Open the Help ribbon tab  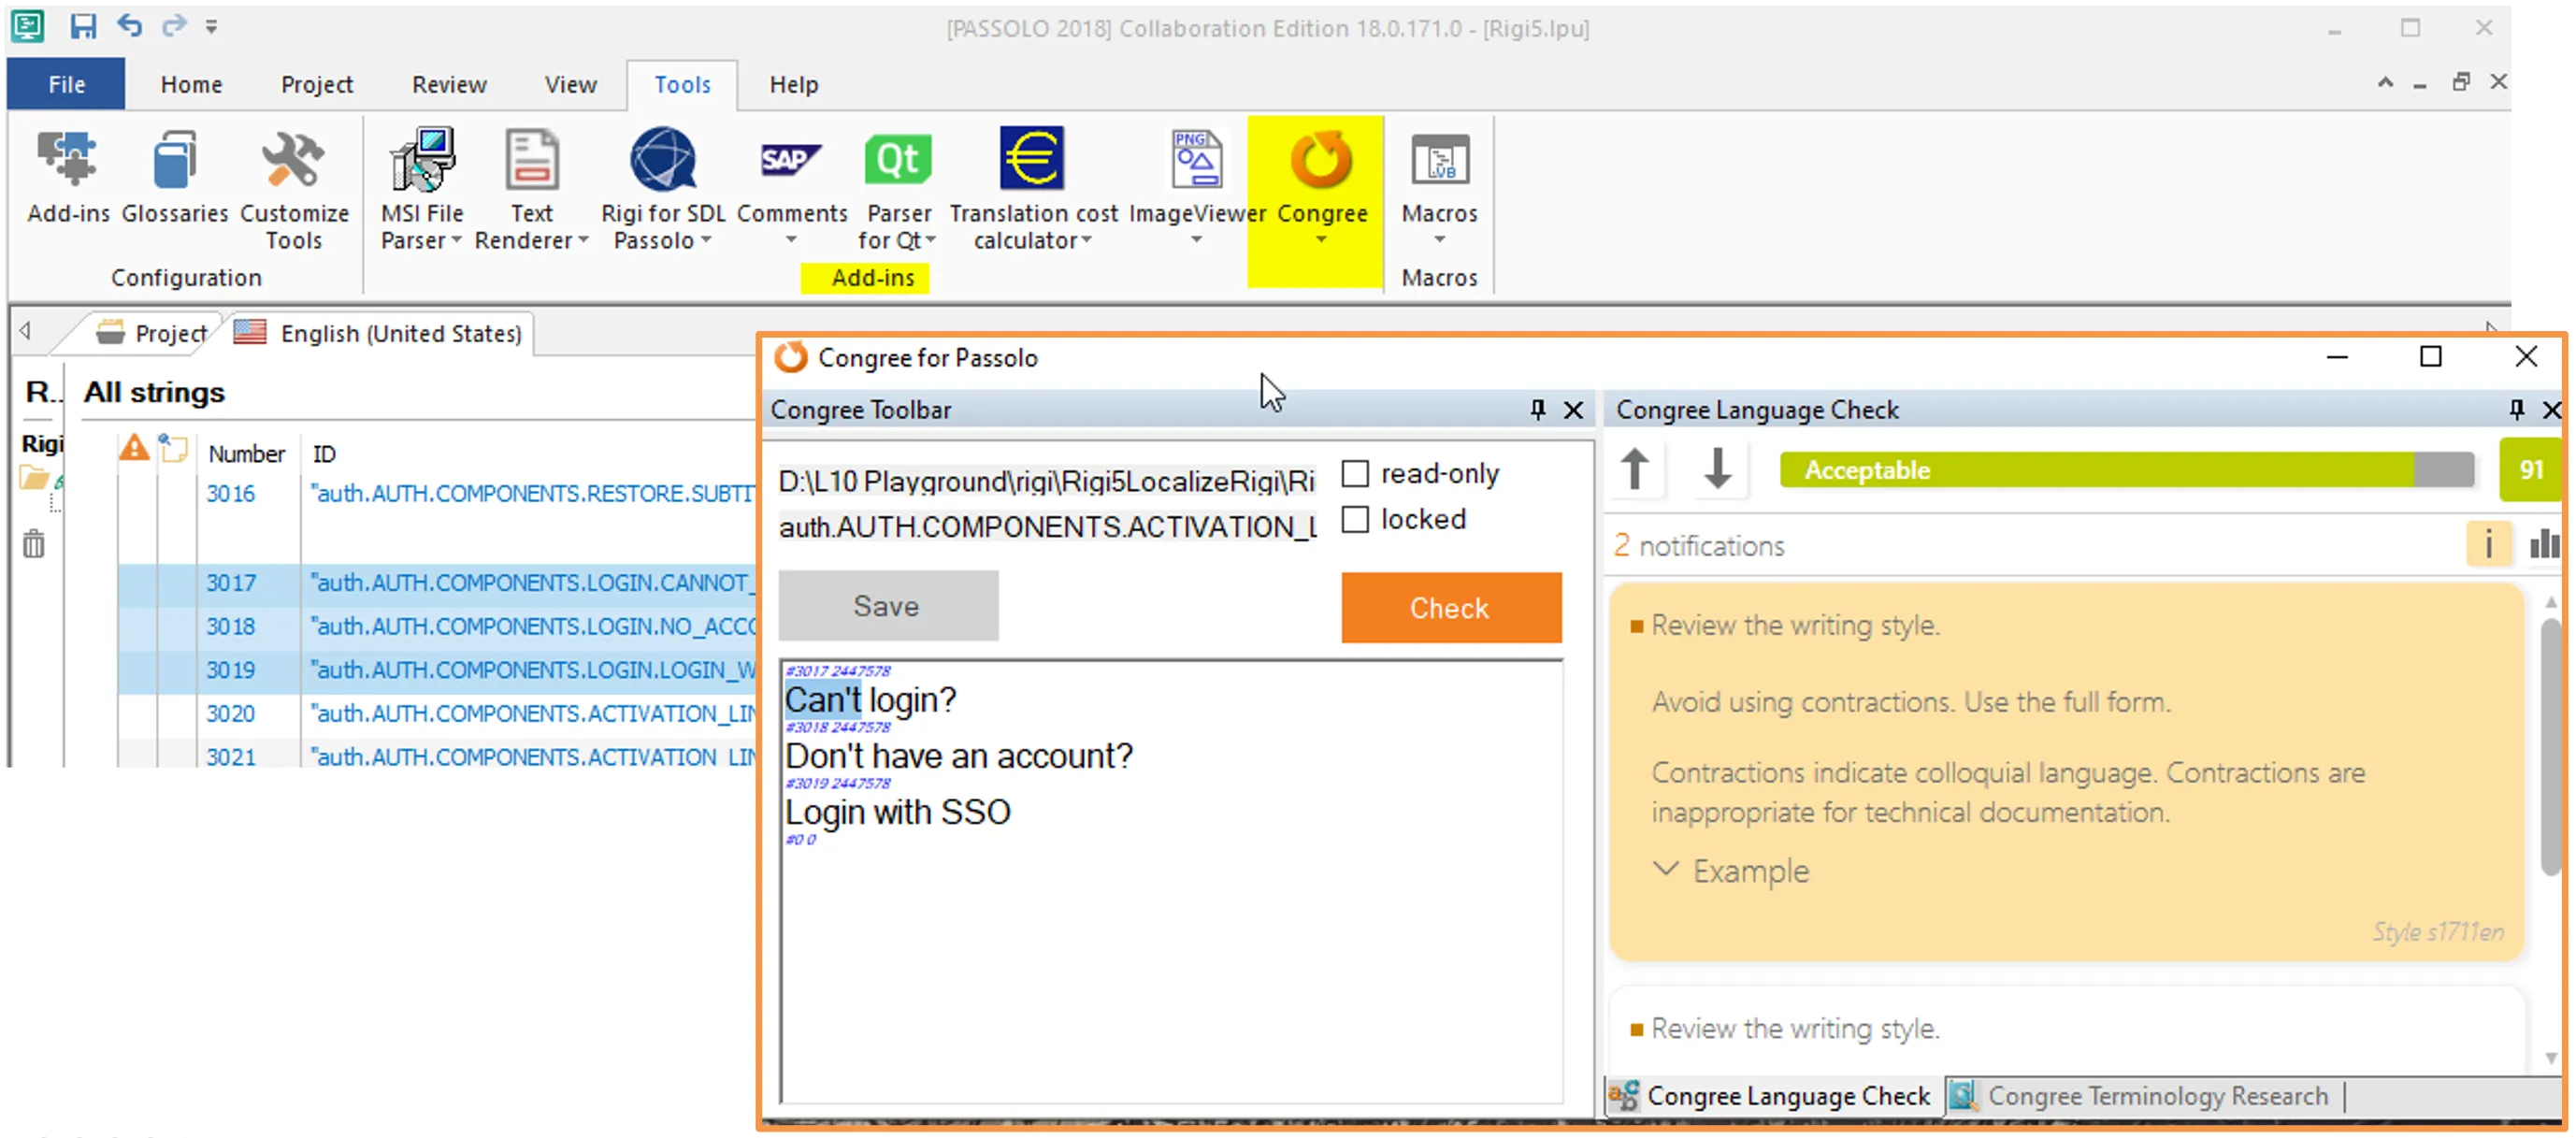click(793, 85)
